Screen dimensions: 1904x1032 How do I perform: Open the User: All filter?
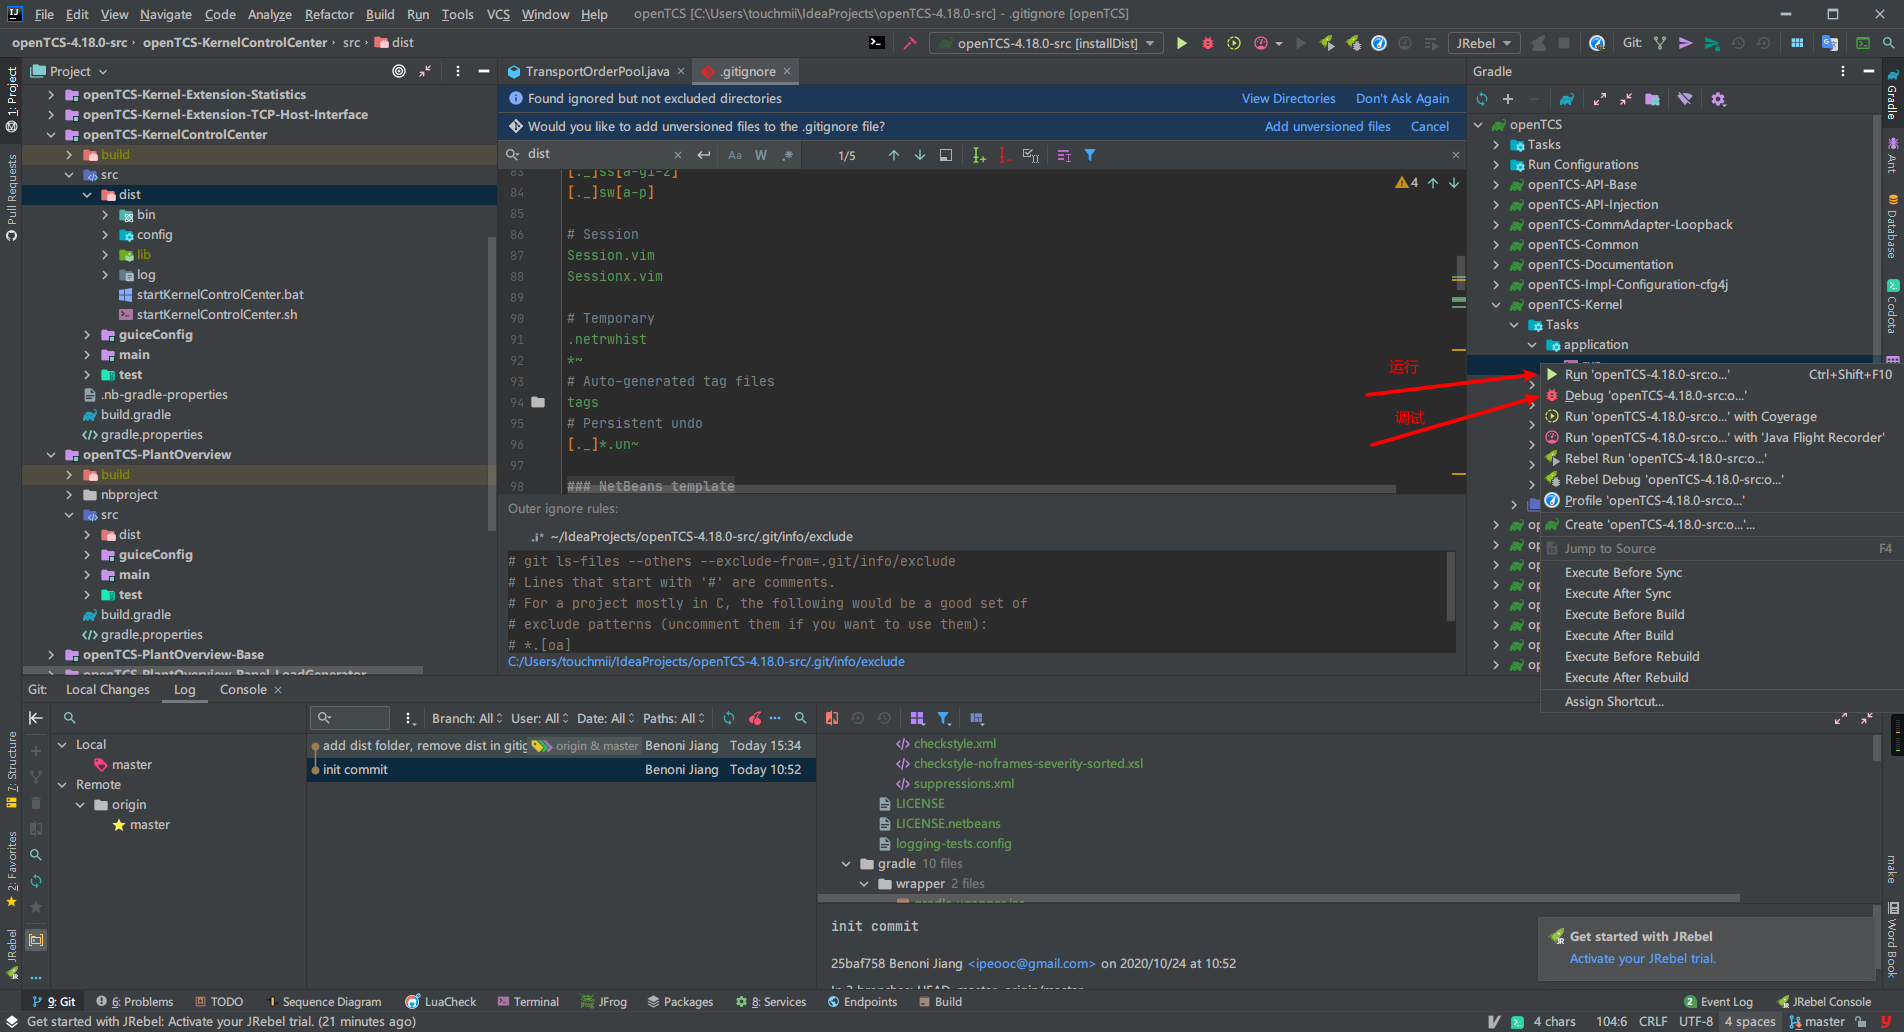[x=540, y=718]
